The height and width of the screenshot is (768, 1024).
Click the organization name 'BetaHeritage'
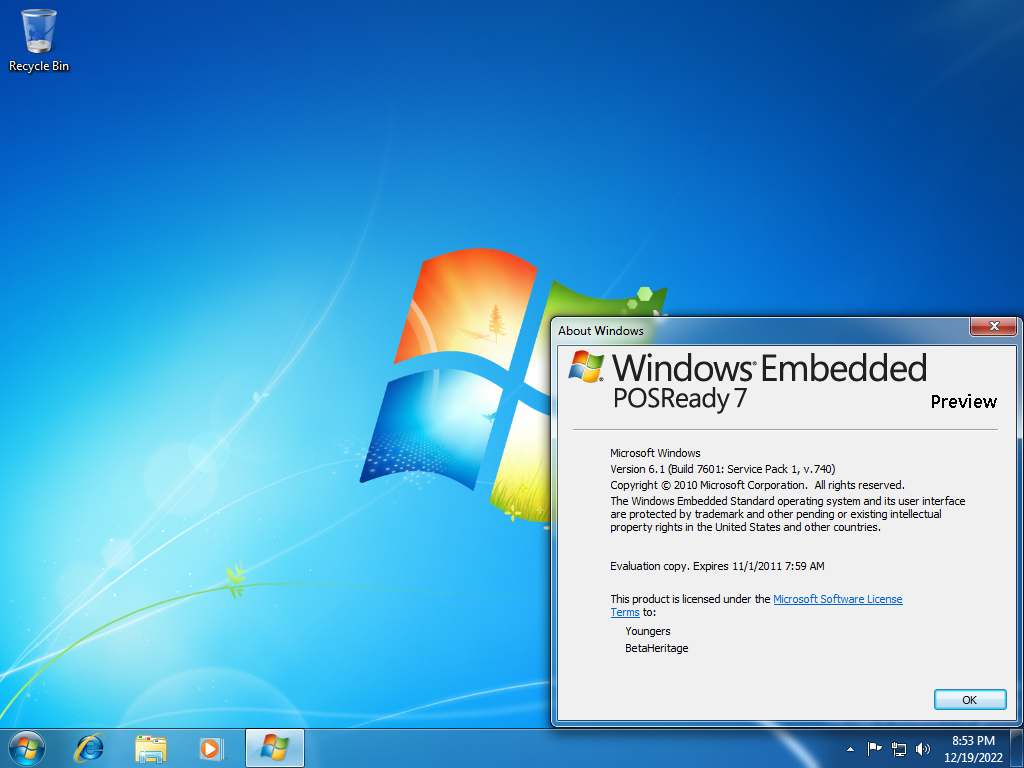[656, 648]
